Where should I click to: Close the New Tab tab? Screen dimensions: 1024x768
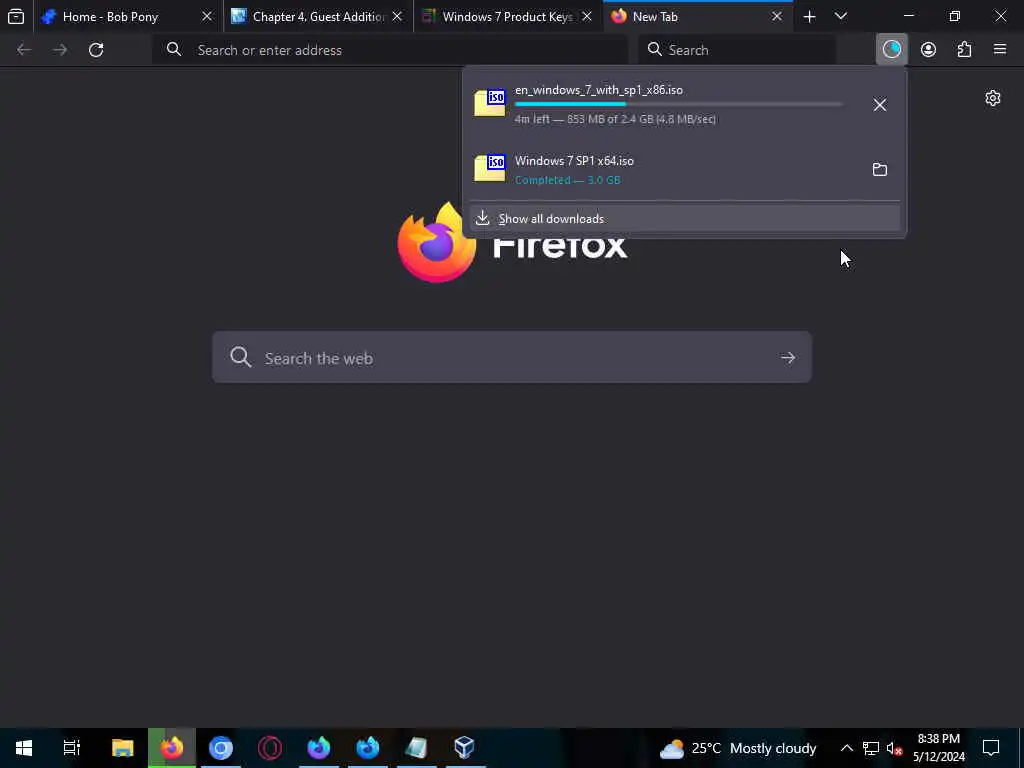pos(777,16)
